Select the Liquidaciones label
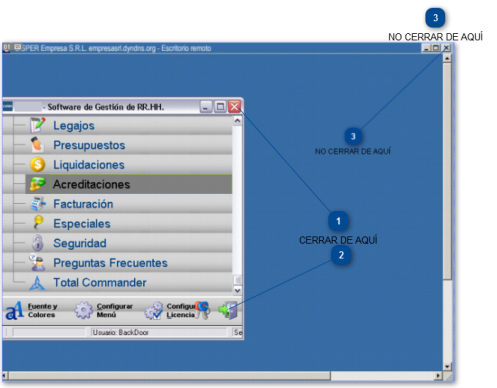Viewport: 497px width, 388px height. tap(89, 165)
